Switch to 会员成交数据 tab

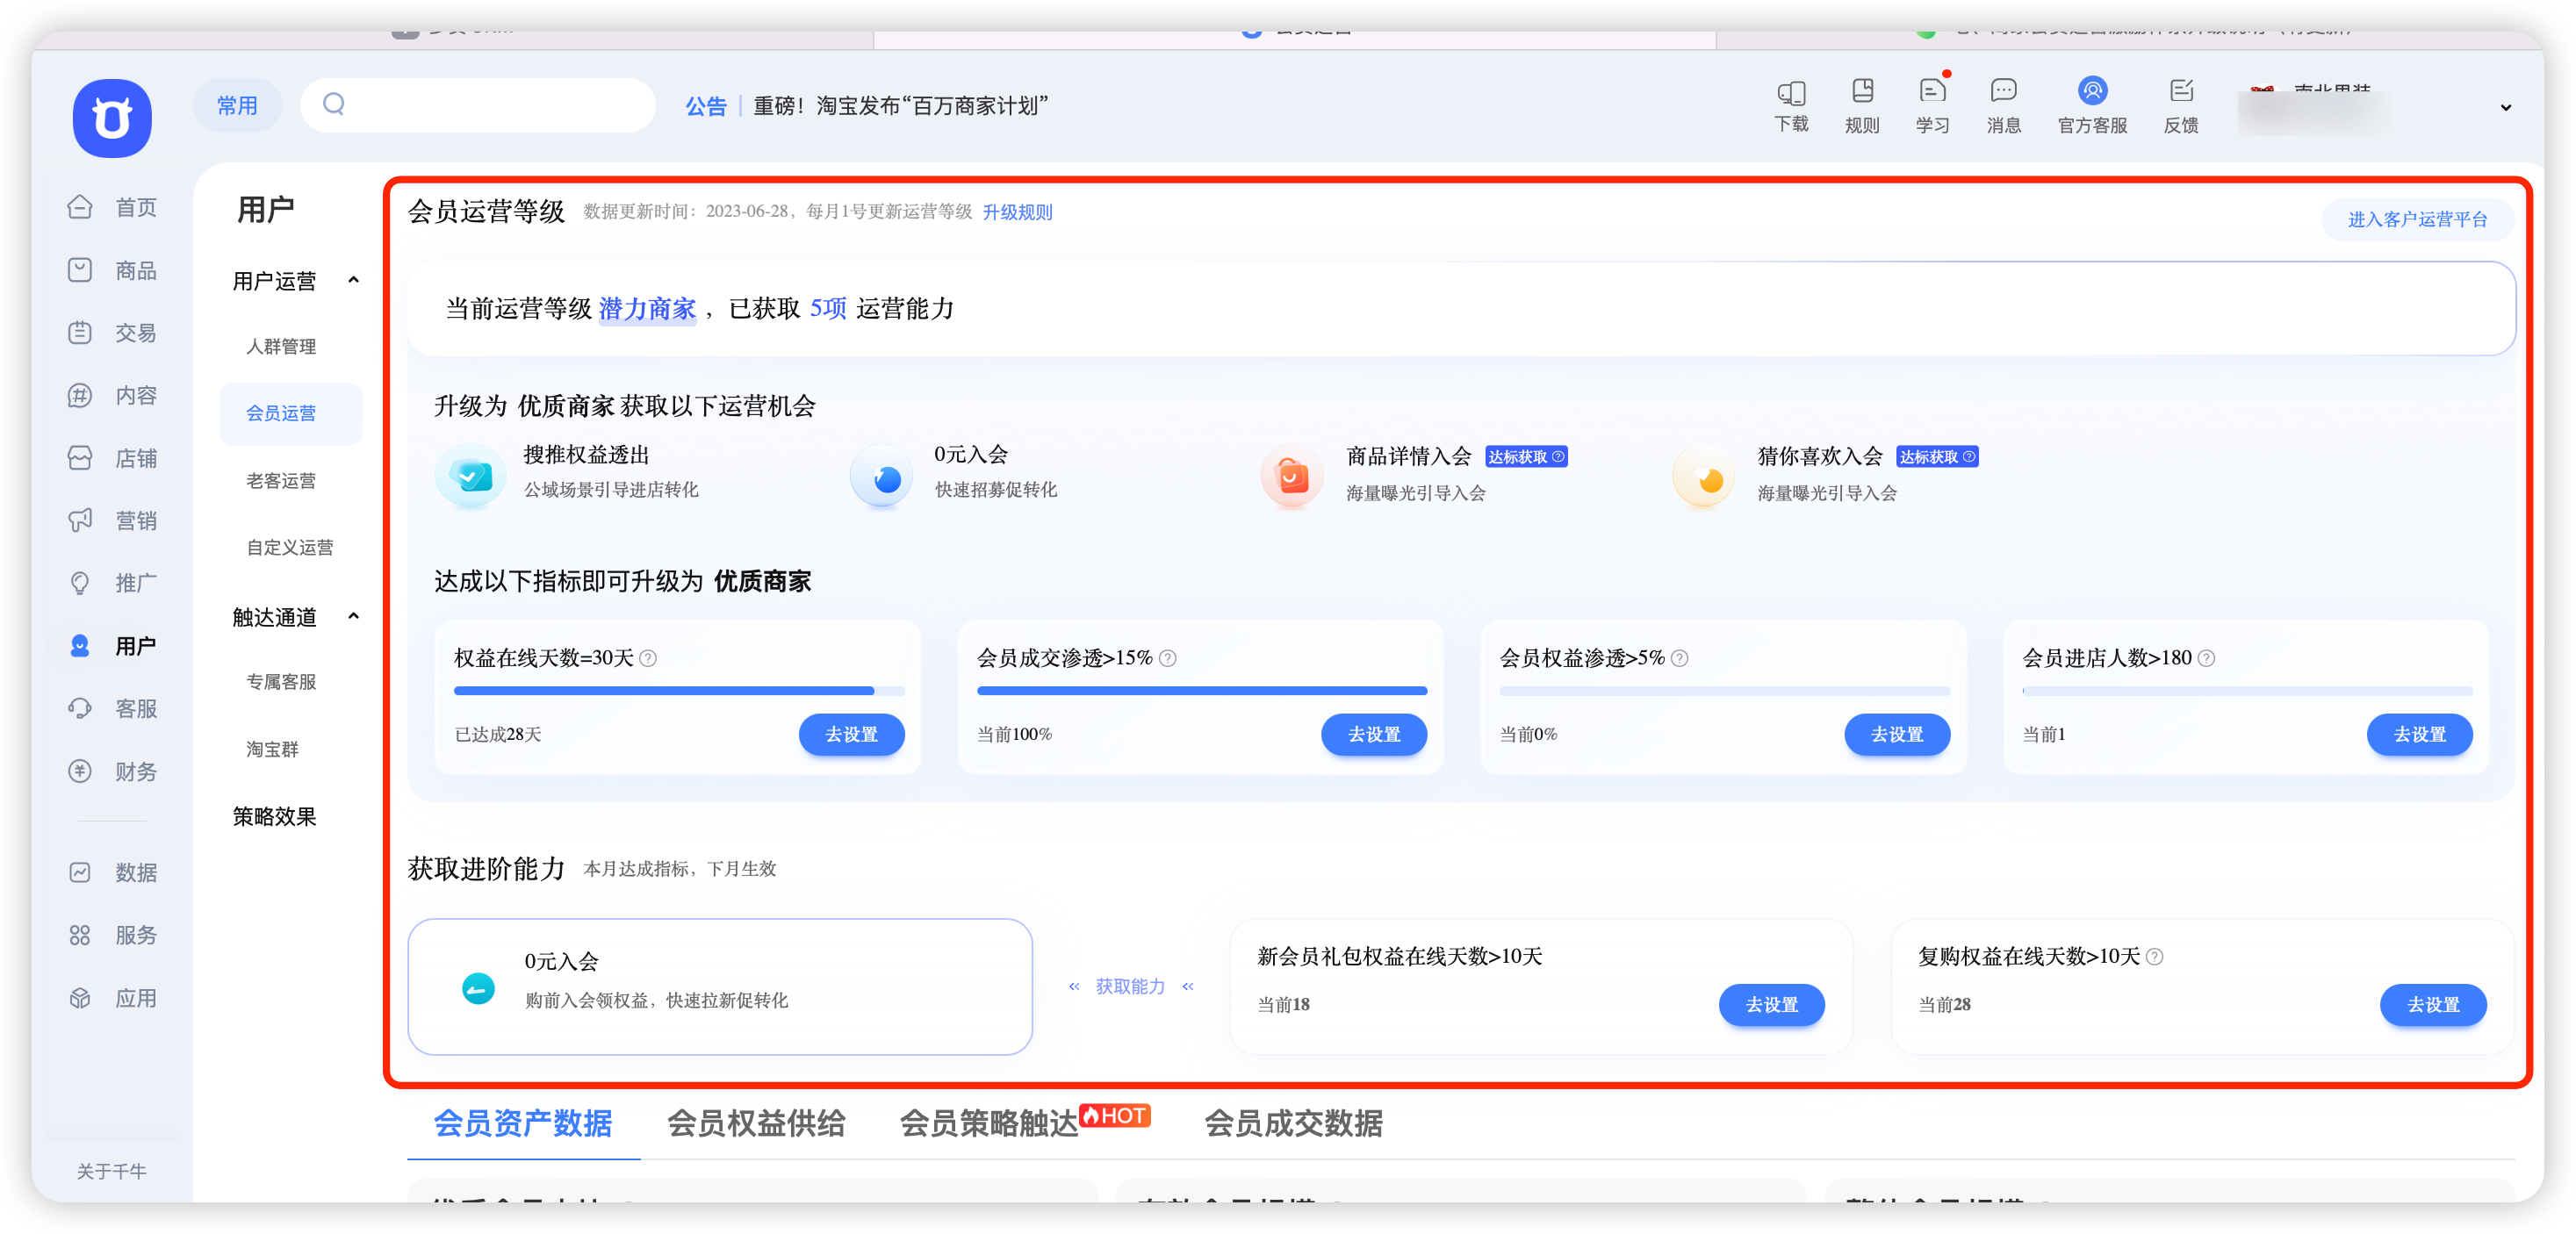[x=1294, y=1123]
